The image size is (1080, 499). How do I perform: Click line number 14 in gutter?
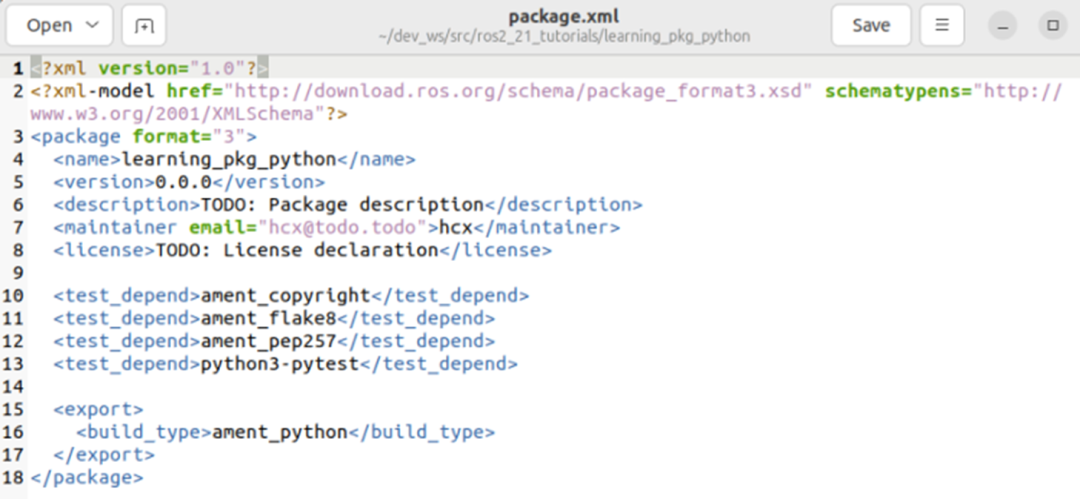[x=12, y=387]
